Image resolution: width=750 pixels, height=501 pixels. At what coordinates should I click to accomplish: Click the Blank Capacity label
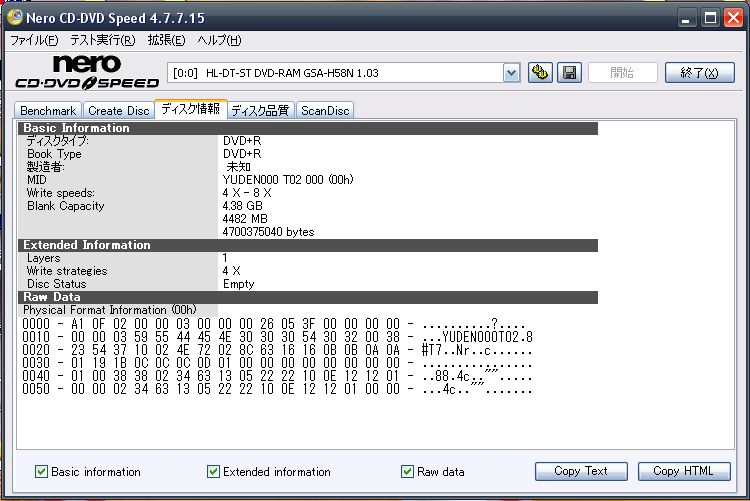point(66,206)
